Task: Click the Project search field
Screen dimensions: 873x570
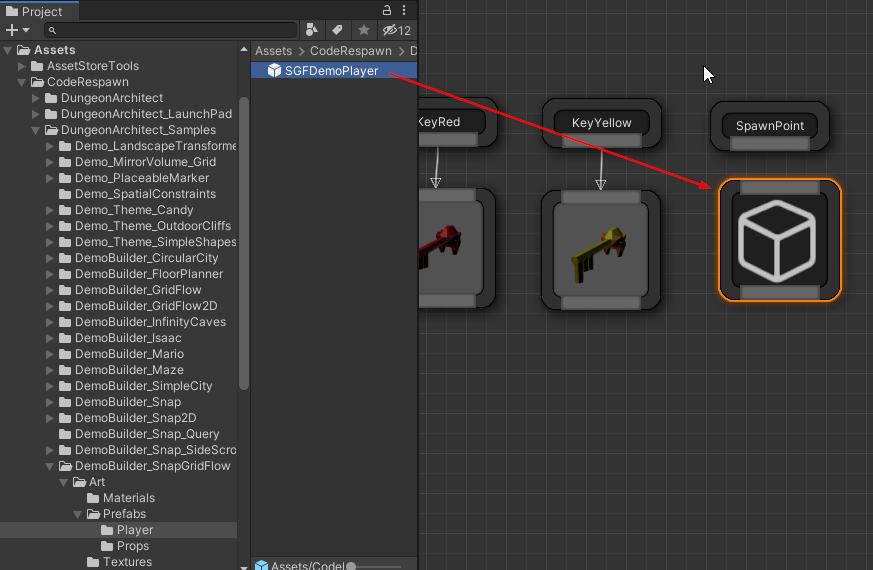Action: click(x=170, y=30)
